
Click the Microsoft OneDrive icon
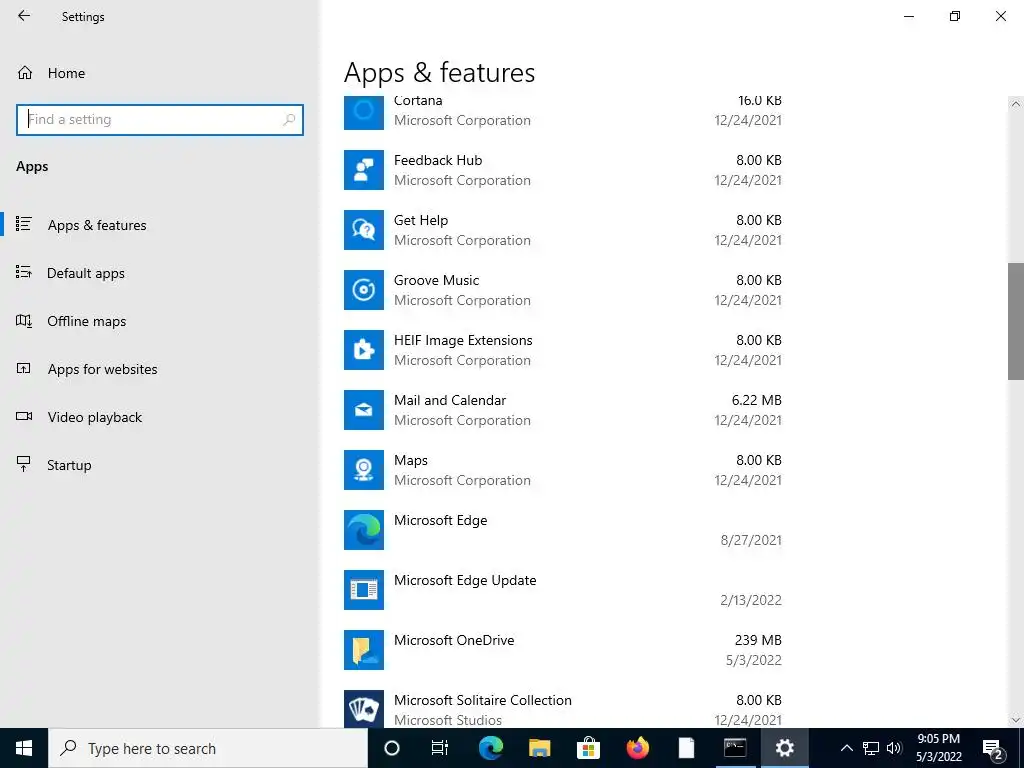coord(364,650)
